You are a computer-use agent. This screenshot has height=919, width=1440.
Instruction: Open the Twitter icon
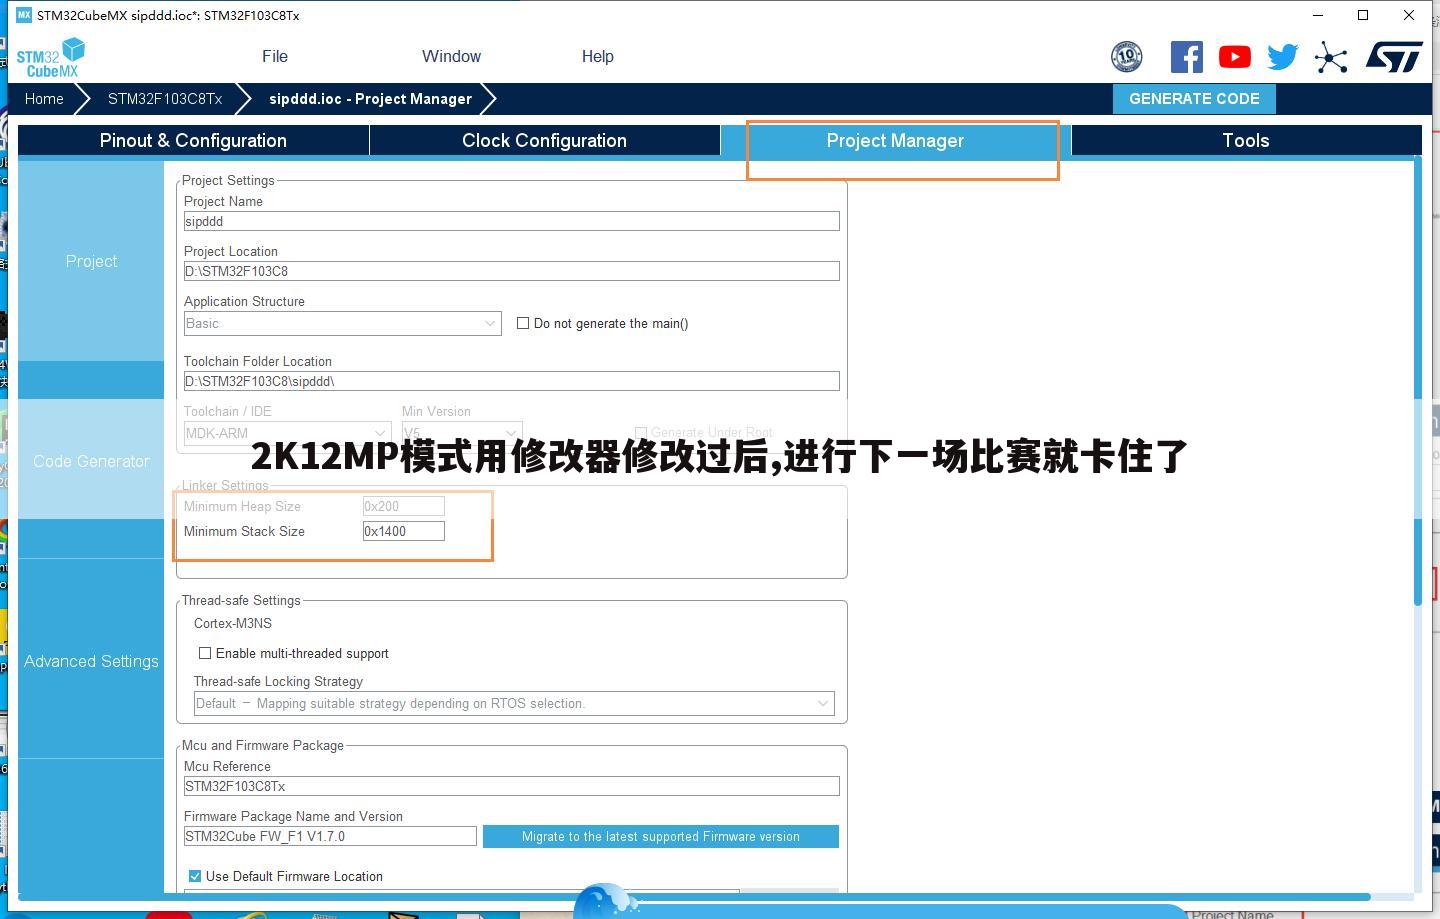coord(1282,57)
